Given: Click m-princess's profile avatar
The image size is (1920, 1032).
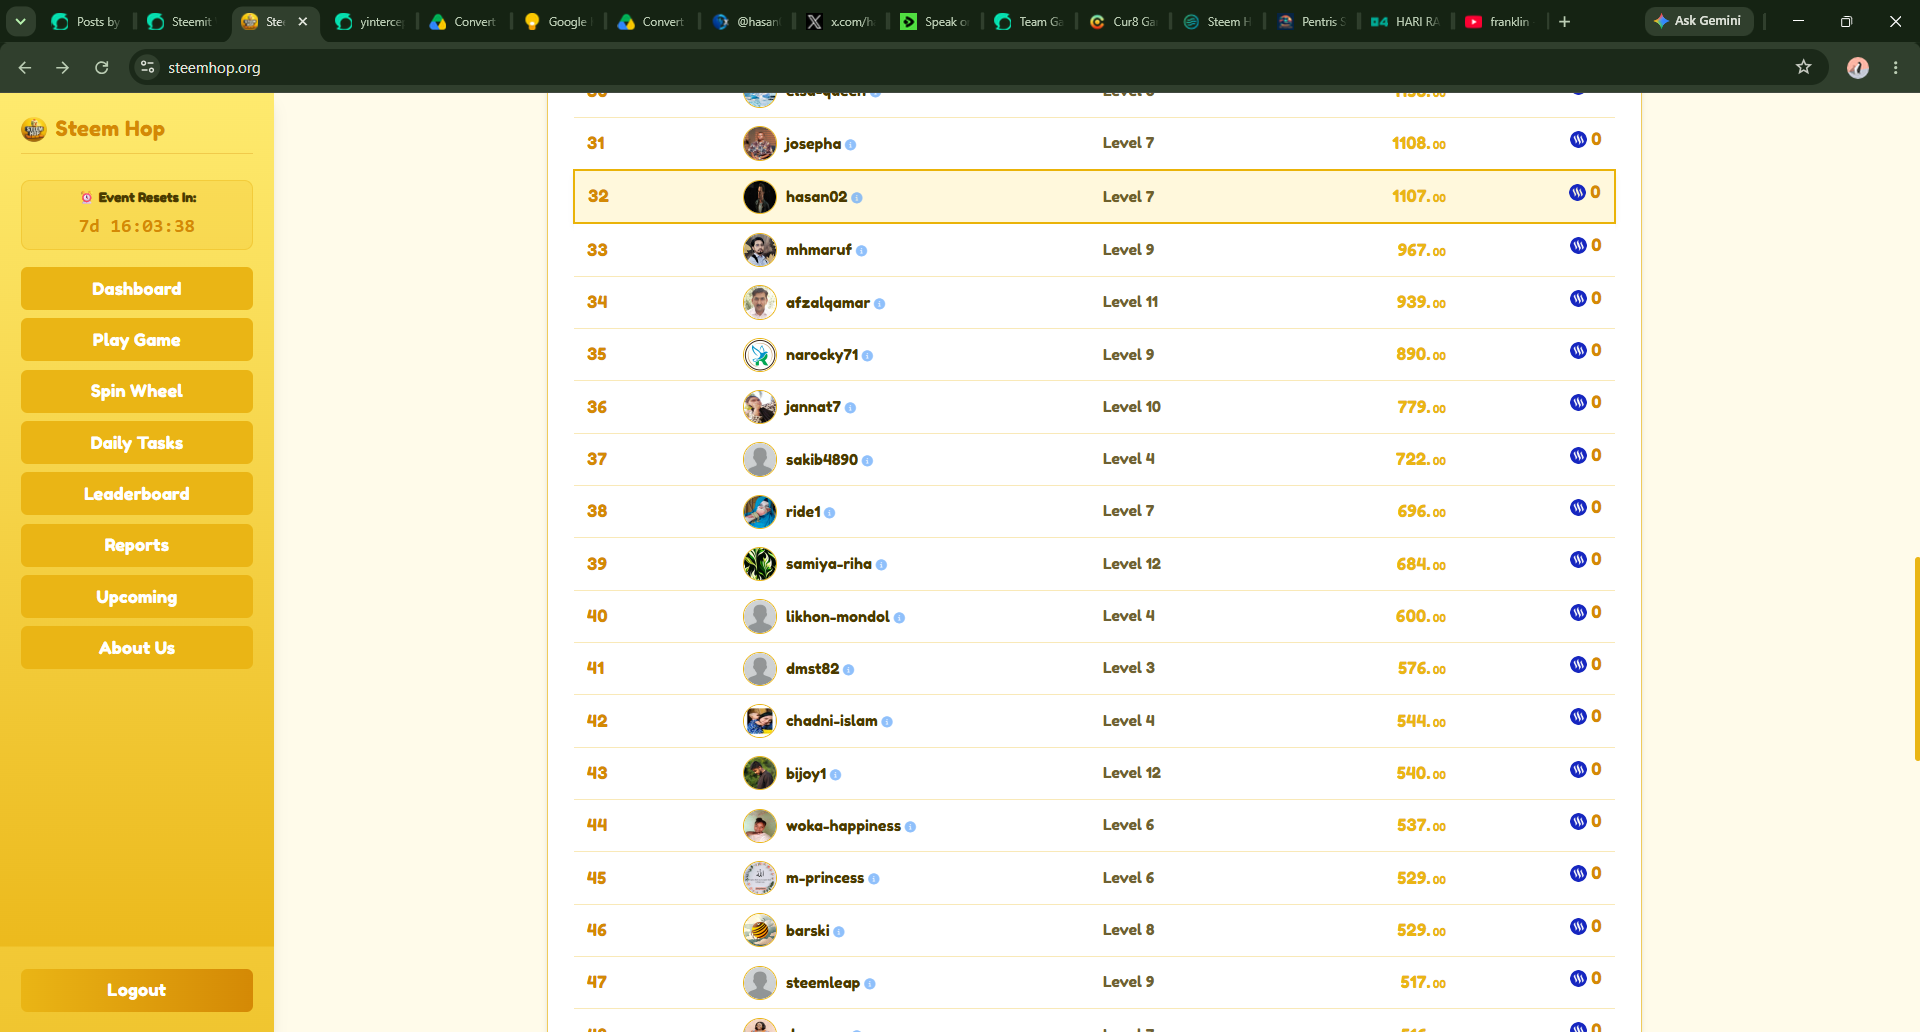Looking at the screenshot, I should click(x=760, y=878).
